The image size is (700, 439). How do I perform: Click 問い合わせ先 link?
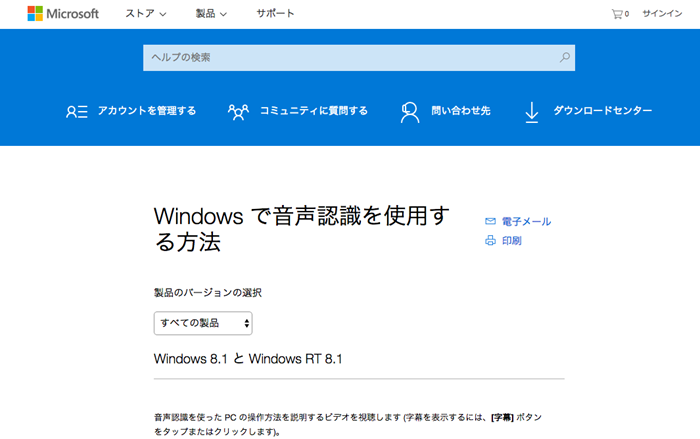pyautogui.click(x=461, y=111)
